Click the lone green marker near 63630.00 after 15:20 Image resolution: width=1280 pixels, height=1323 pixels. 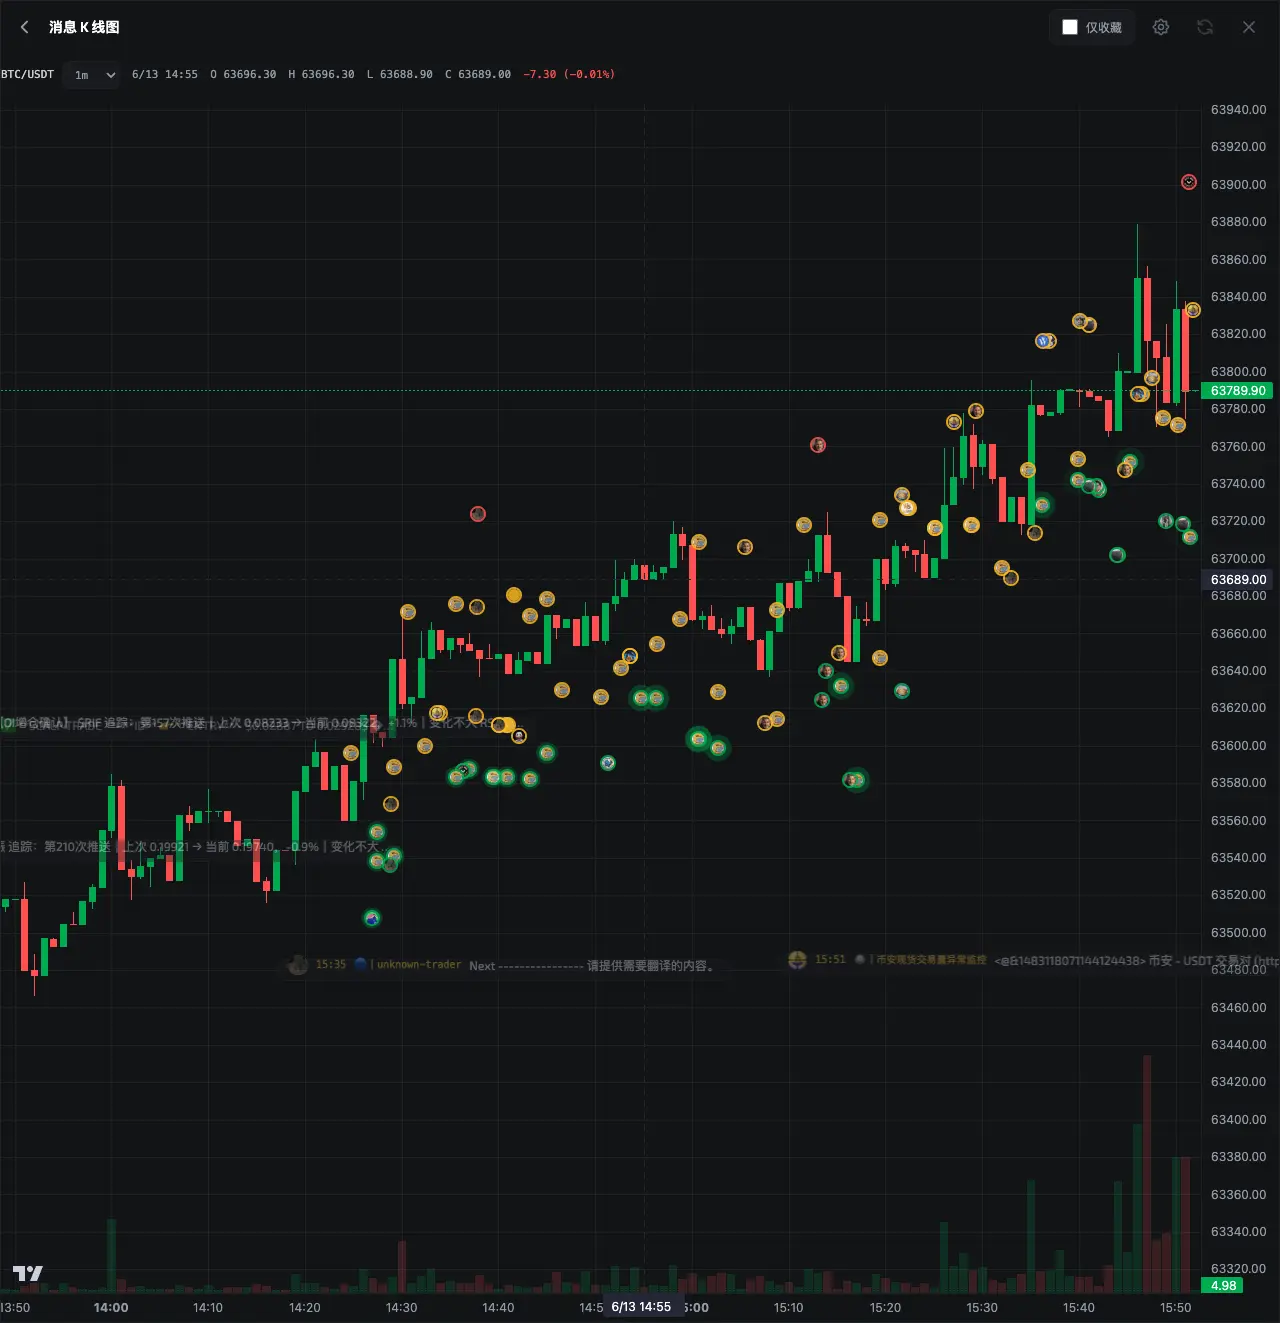(902, 691)
